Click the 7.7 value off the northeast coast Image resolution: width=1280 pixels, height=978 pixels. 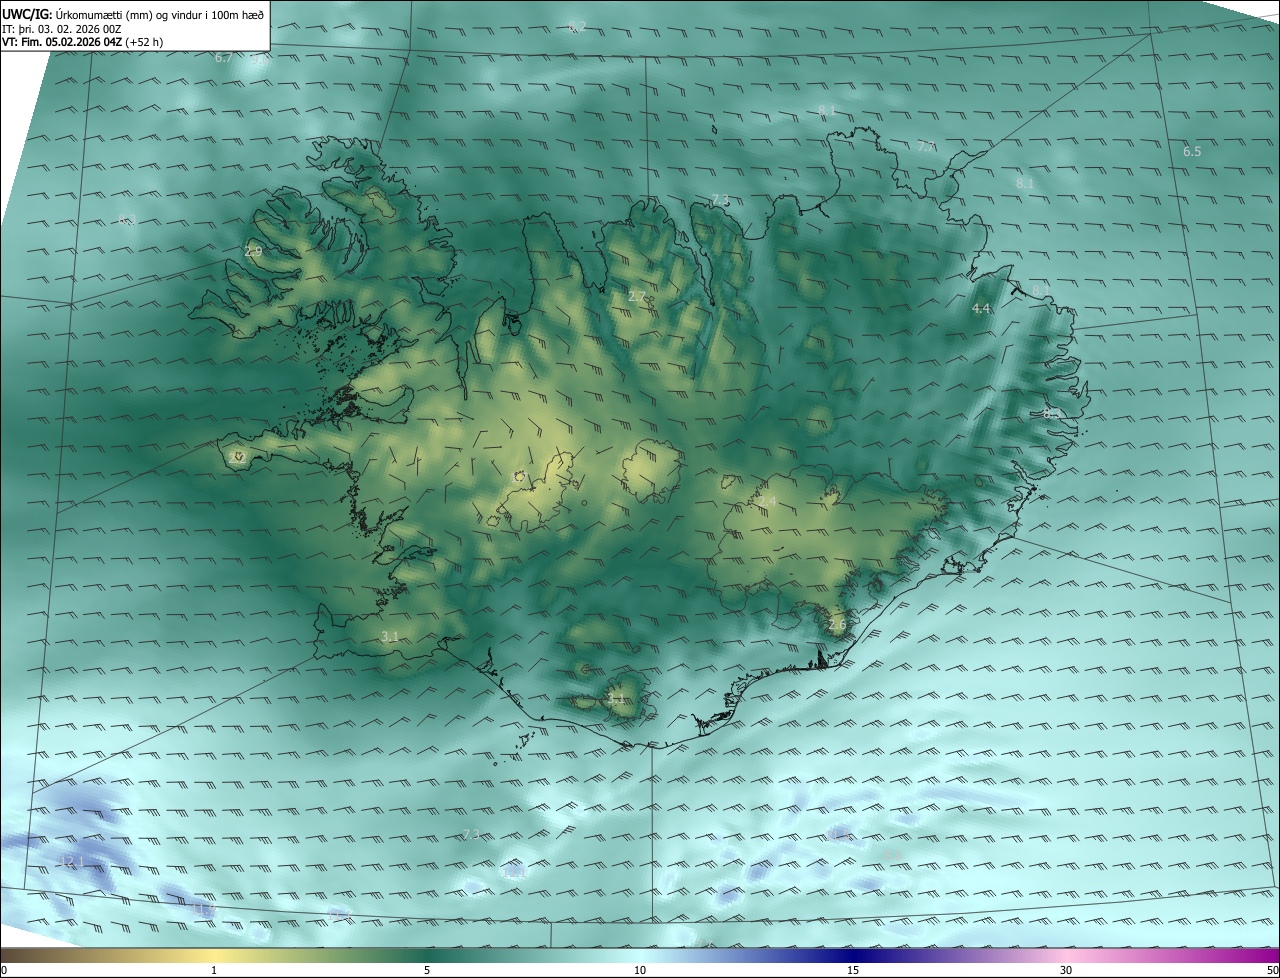926,147
